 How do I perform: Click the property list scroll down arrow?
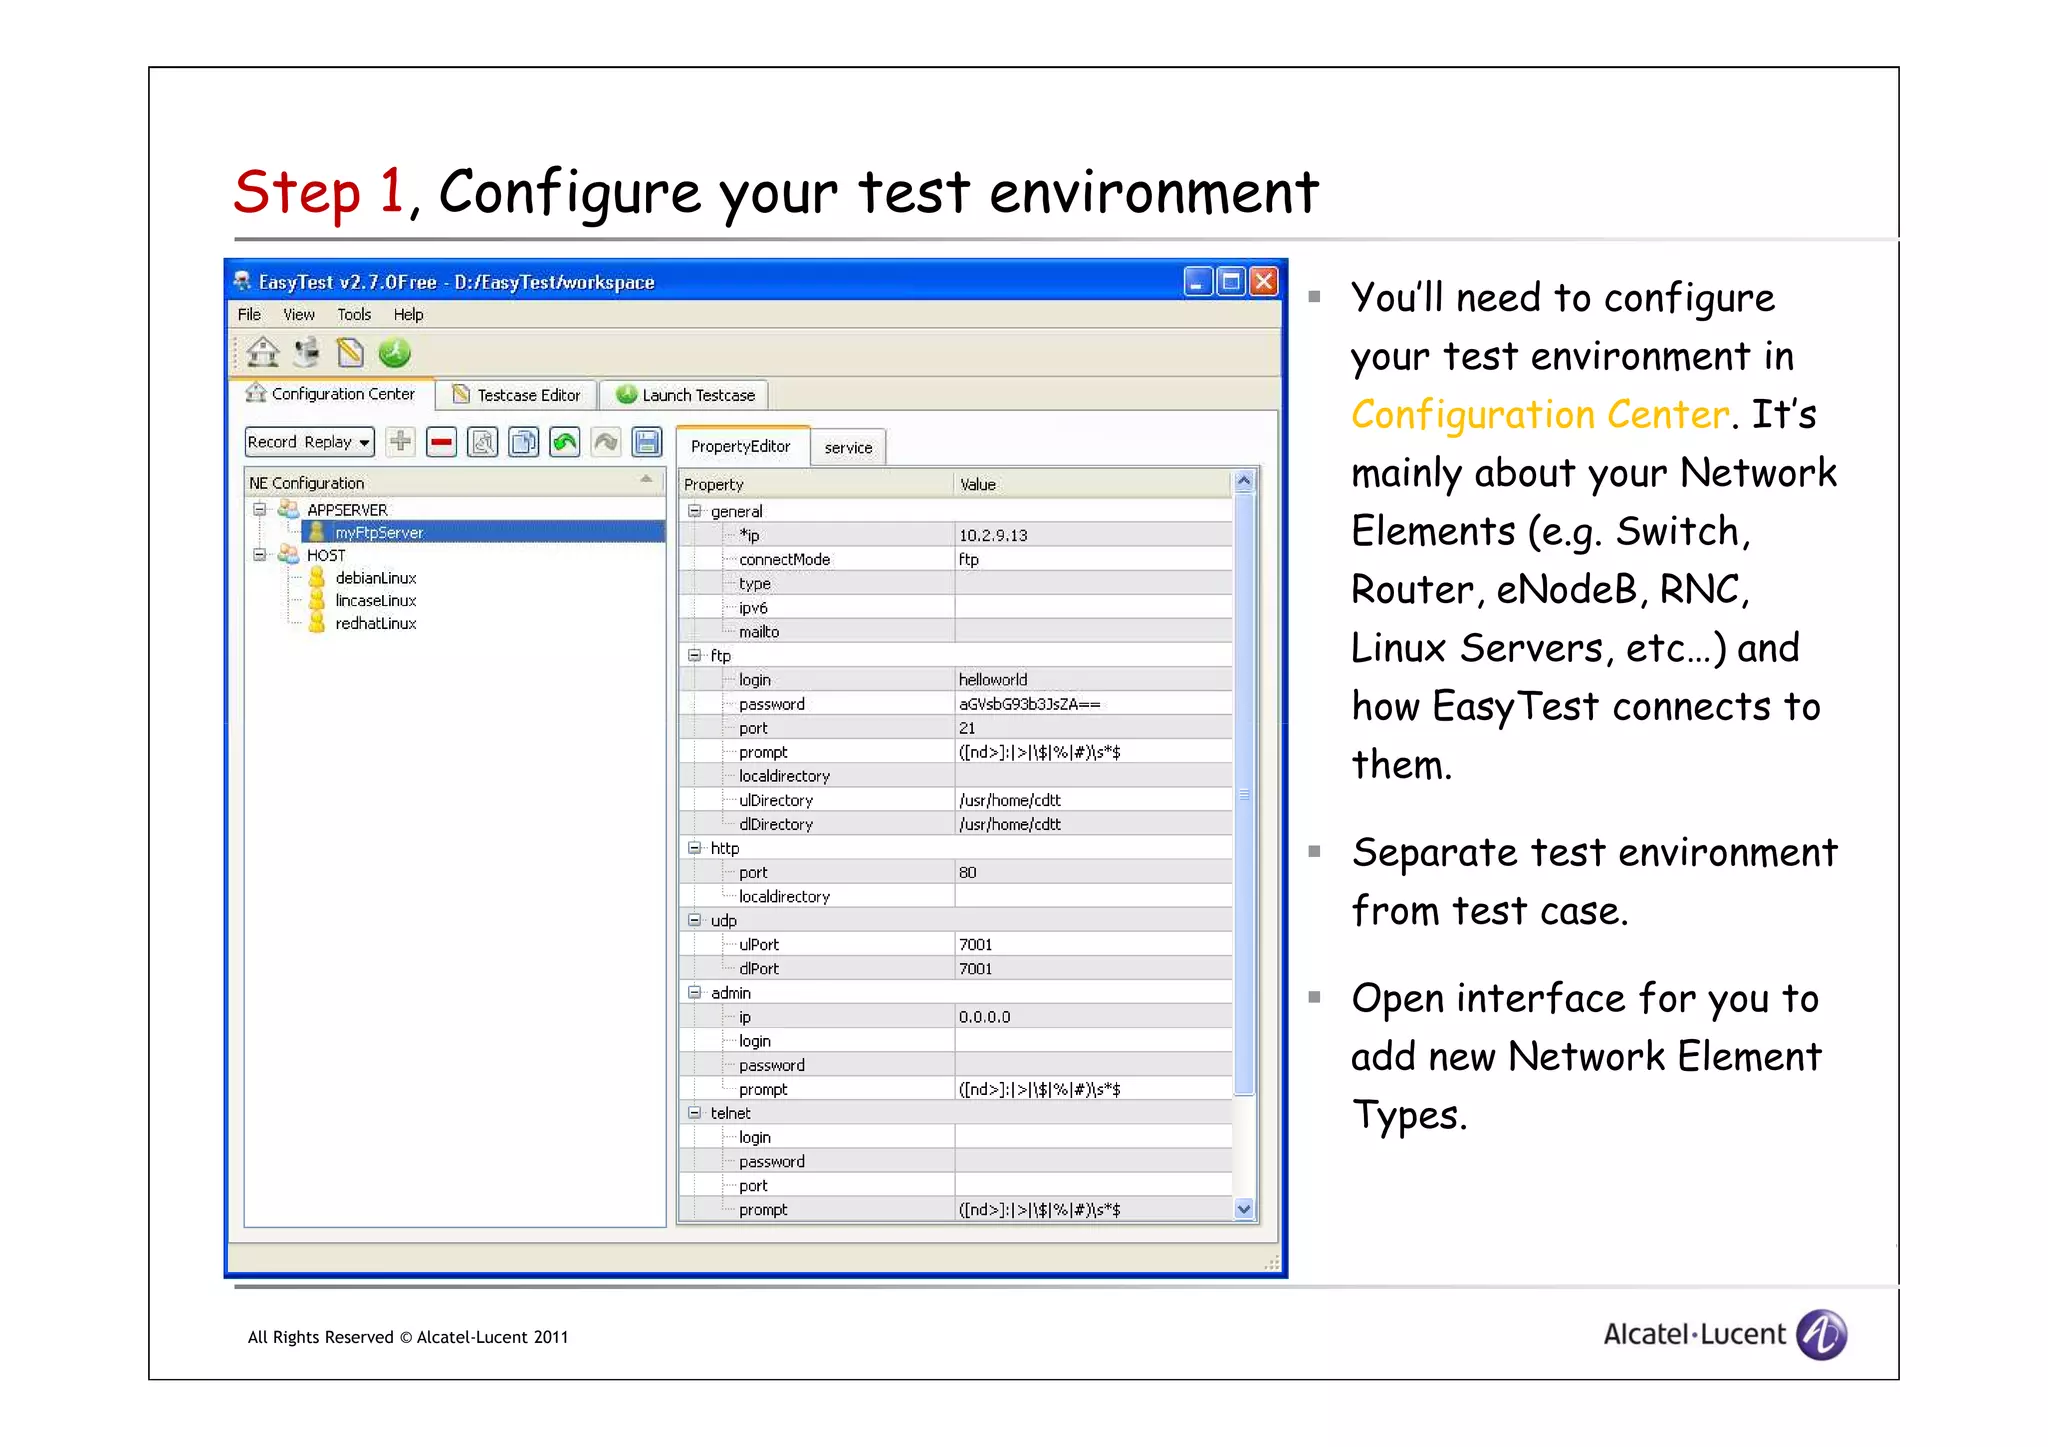[x=1244, y=1209]
